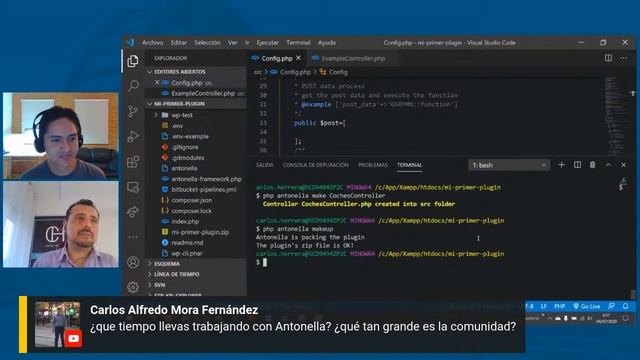640x360 pixels.
Task: Collapse the MI-PRIMER-PLUGIN section
Action: point(196,104)
